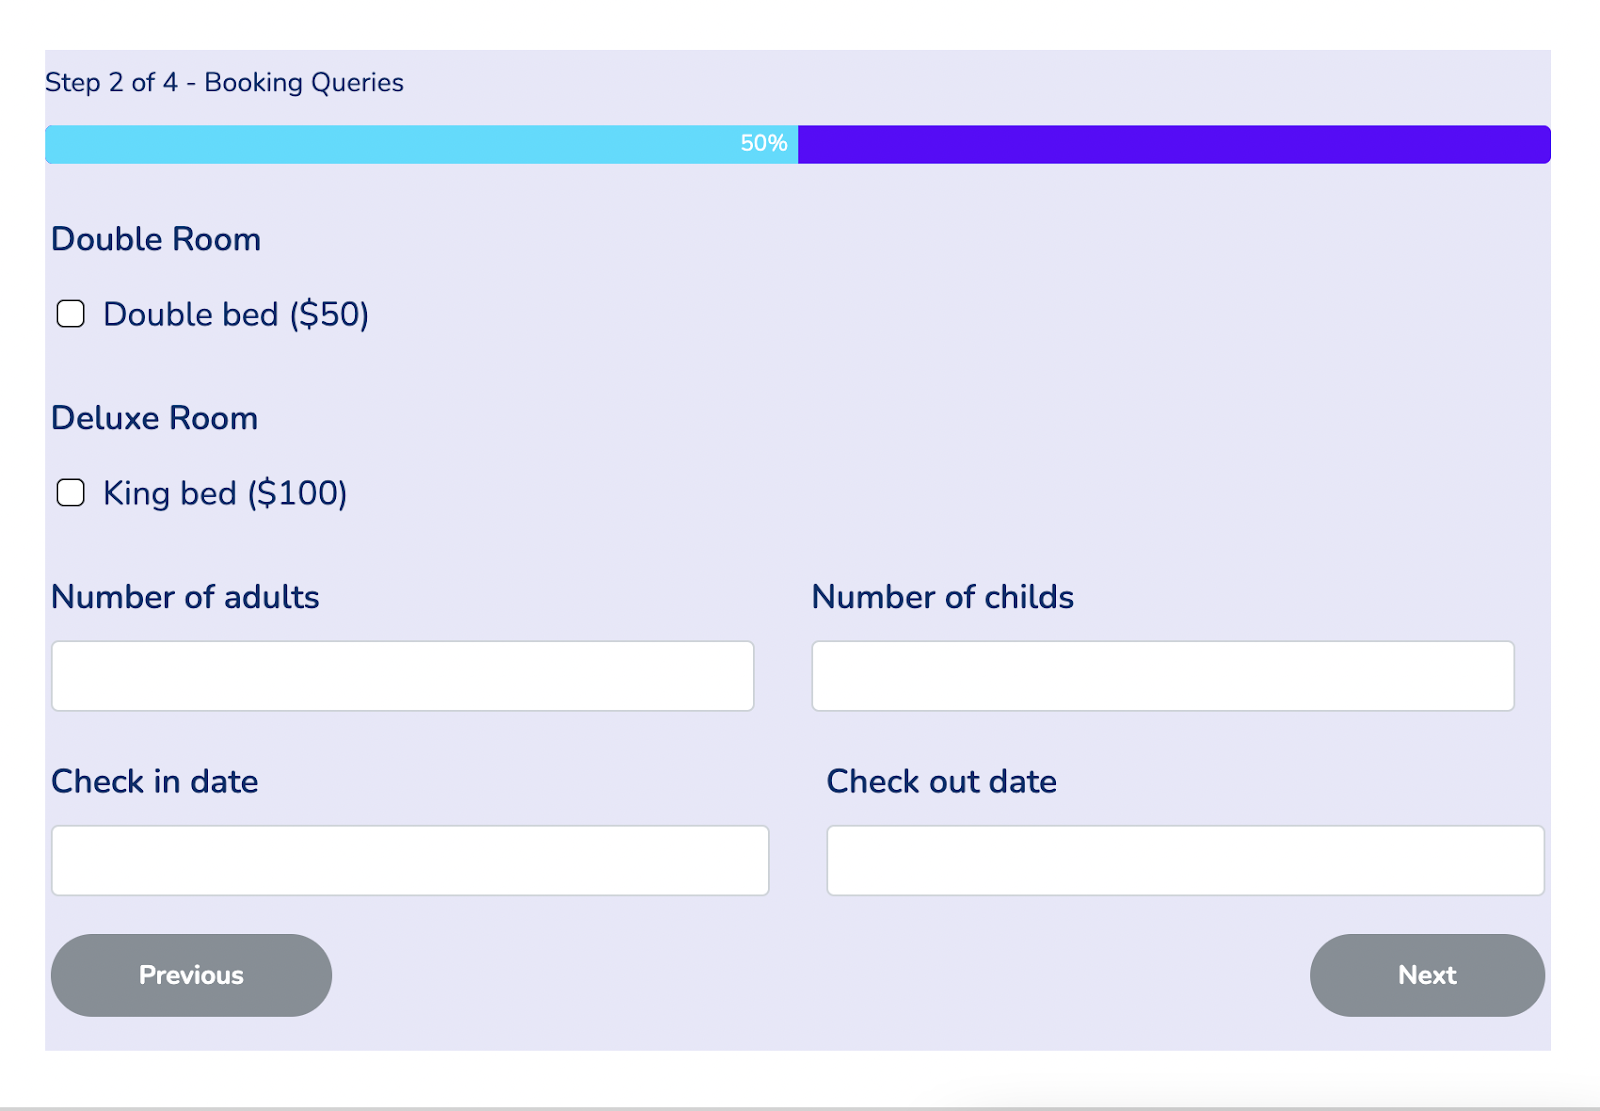Open the Check in date field
This screenshot has height=1111, width=1600.
[410, 860]
